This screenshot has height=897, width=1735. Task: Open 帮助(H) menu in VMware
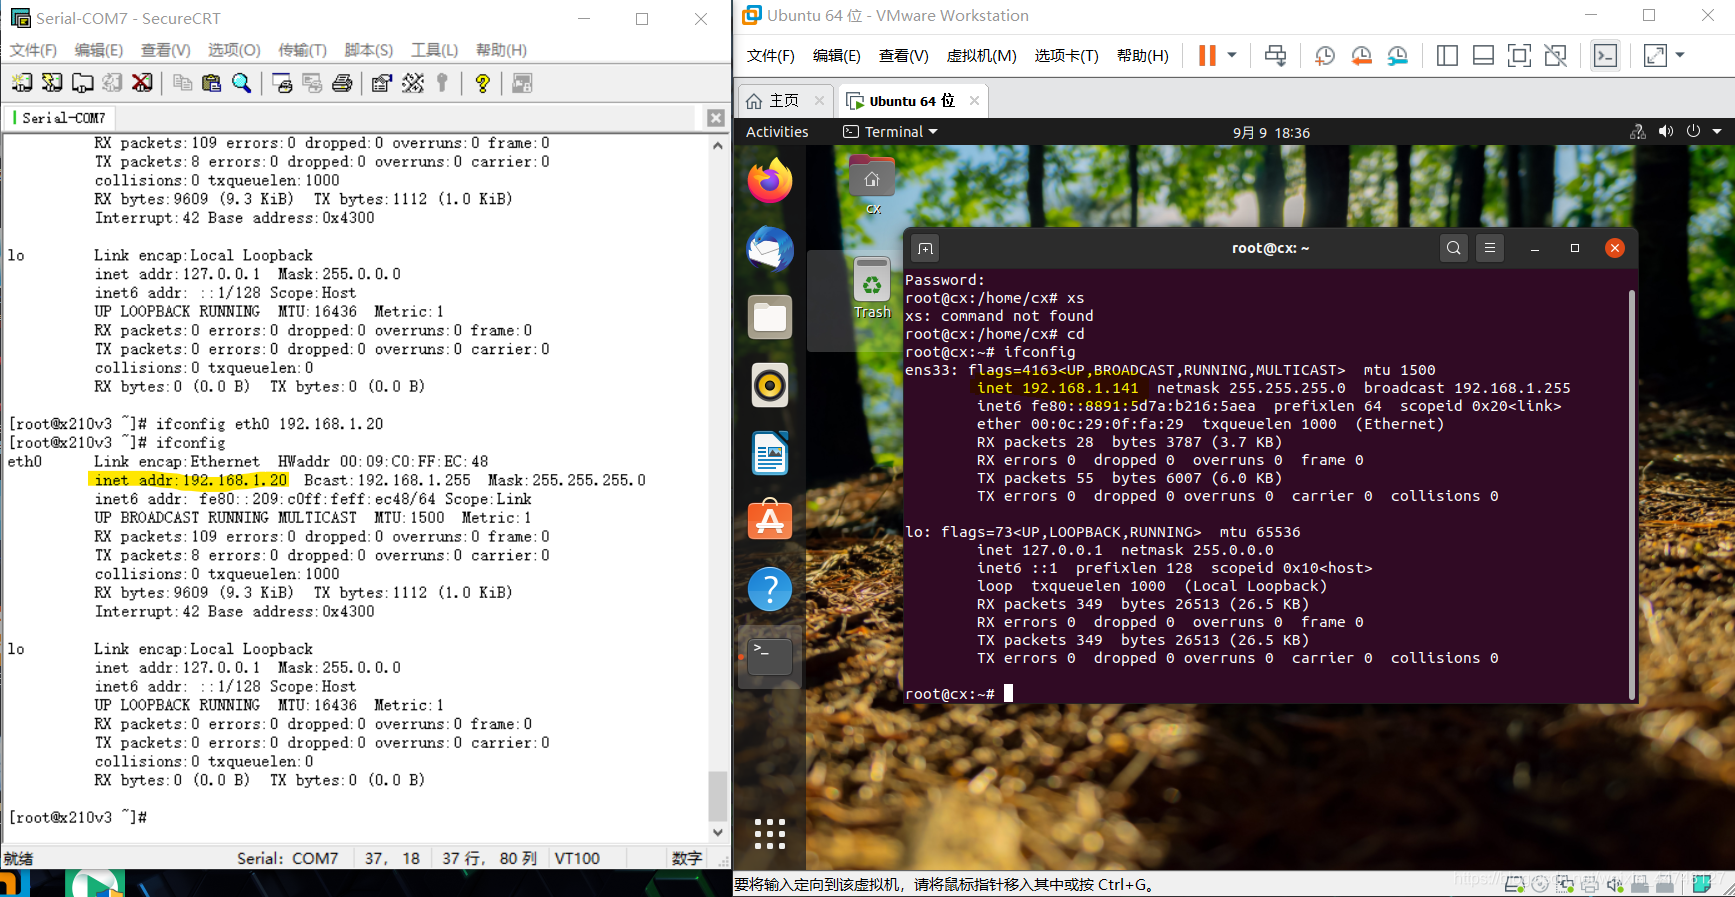pos(1142,56)
